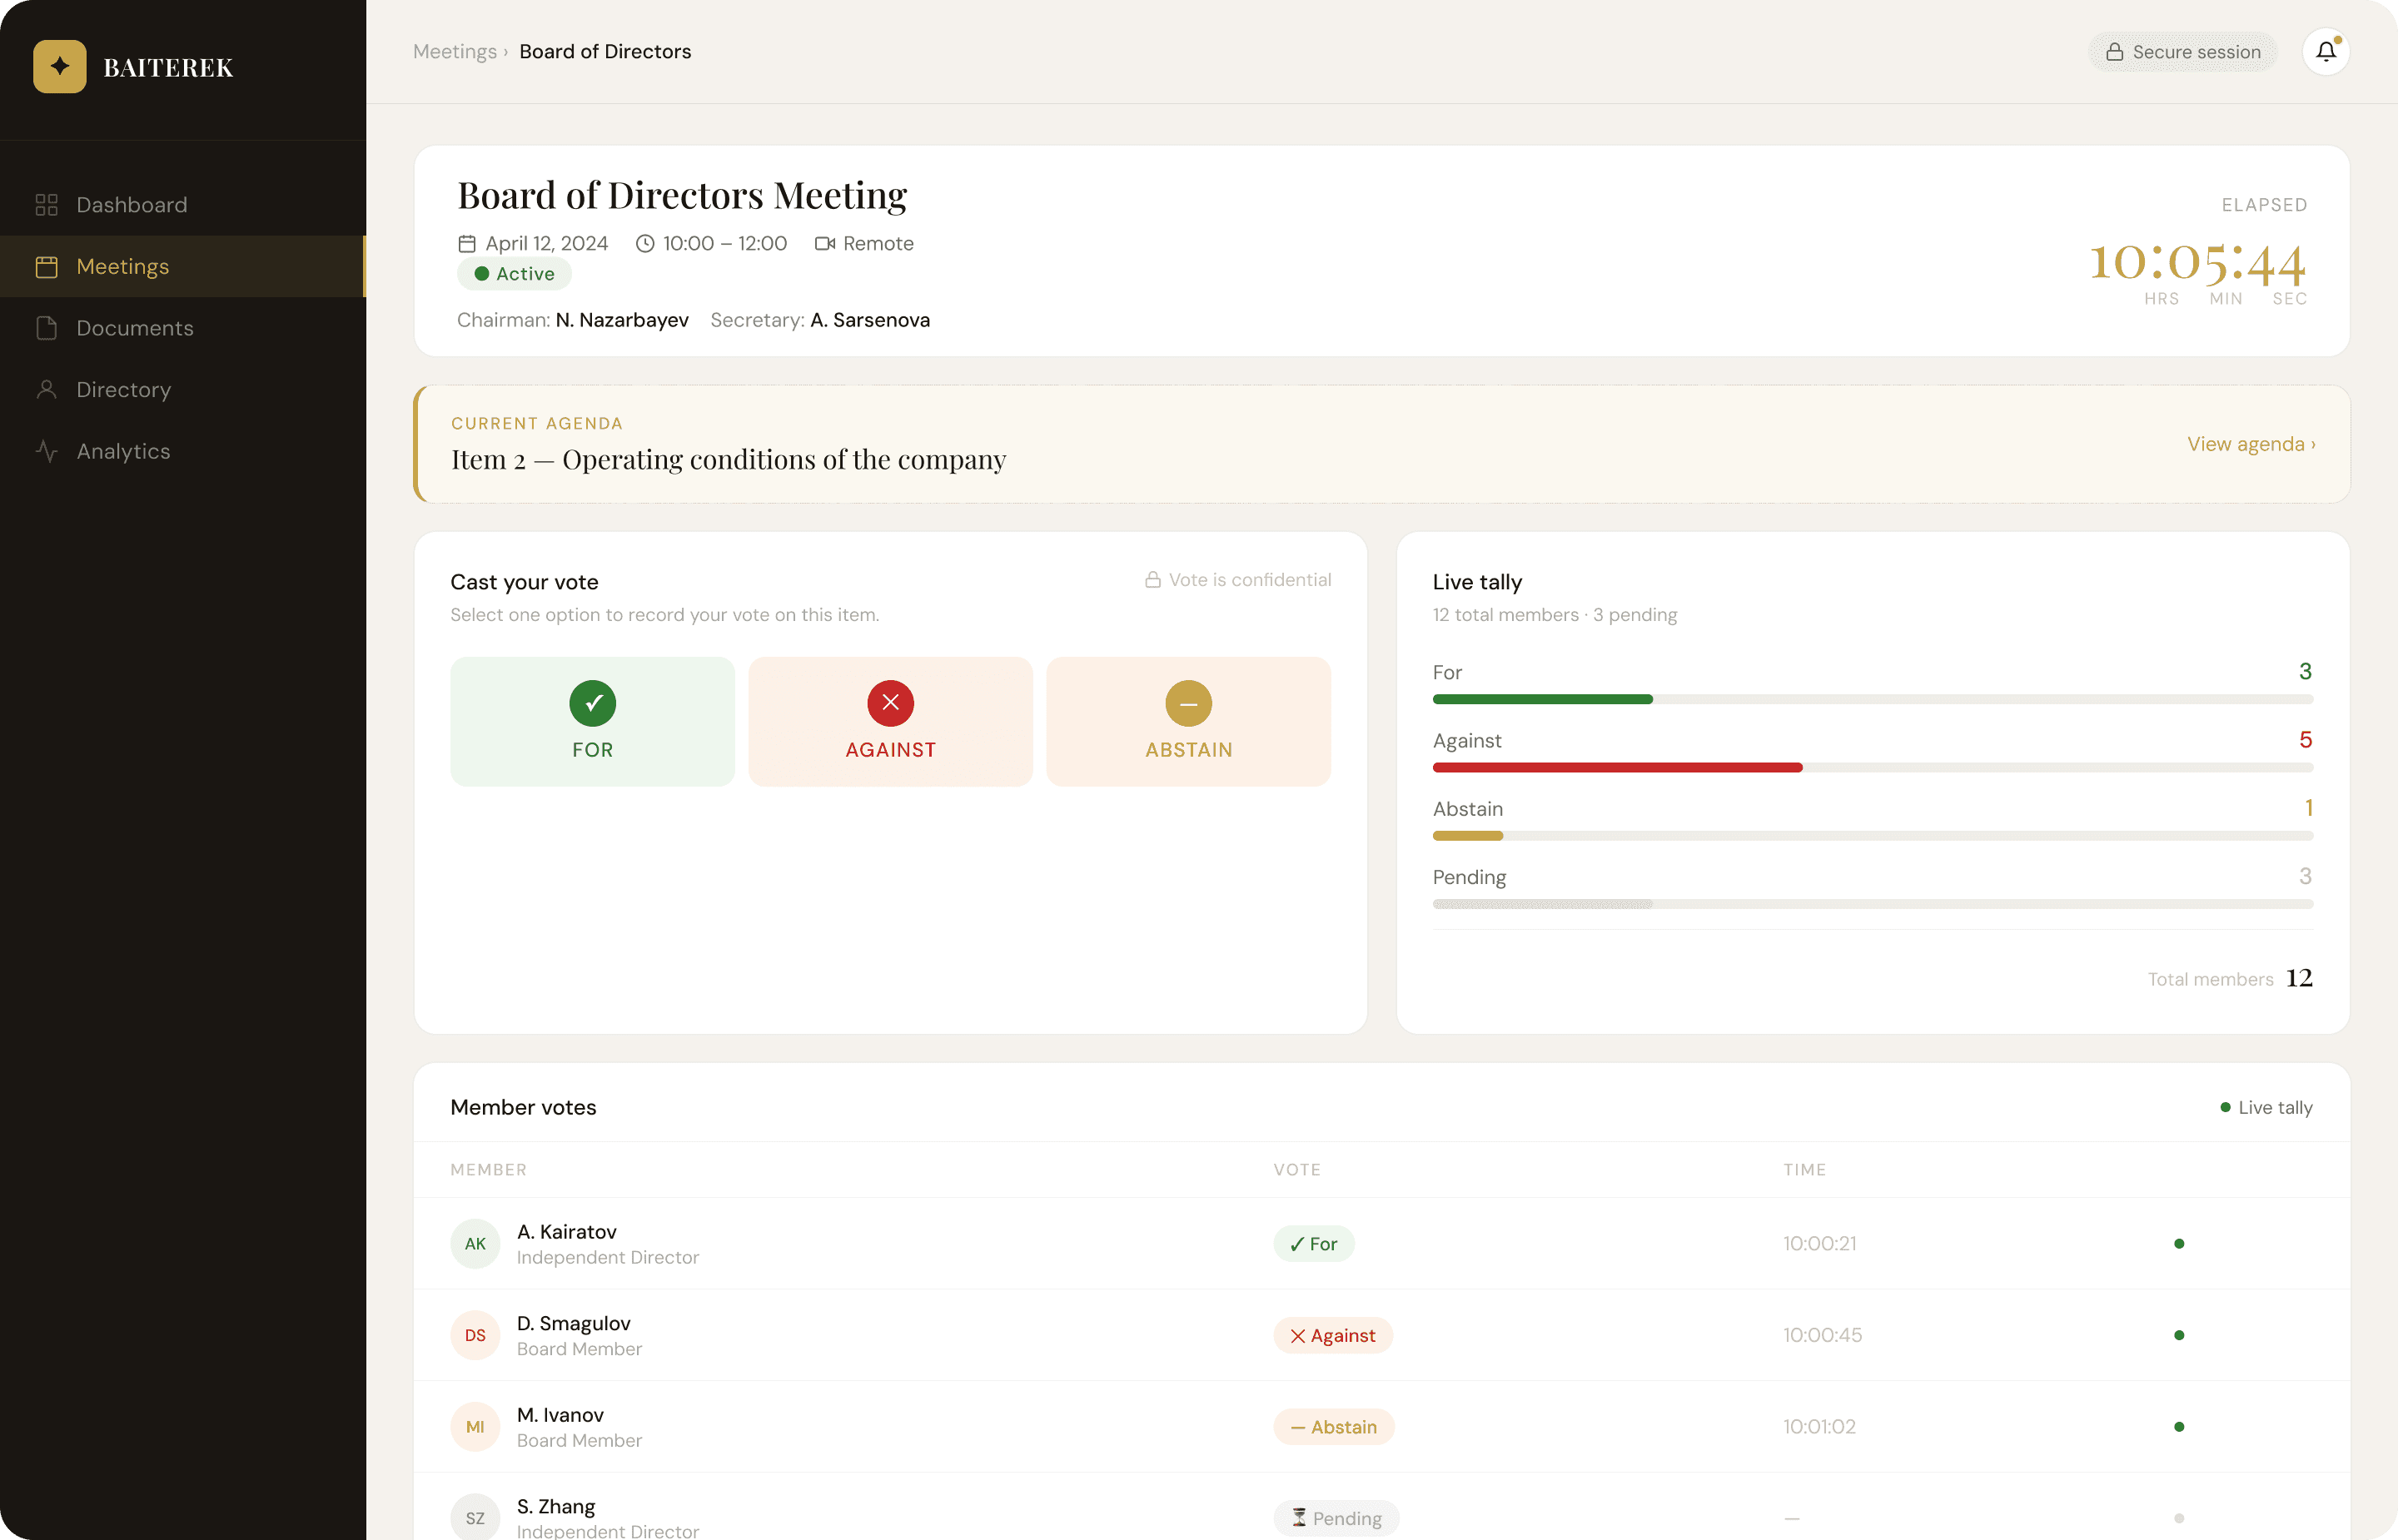2398x1540 pixels.
Task: Go back to Meetings in breadcrumb
Action: (455, 52)
